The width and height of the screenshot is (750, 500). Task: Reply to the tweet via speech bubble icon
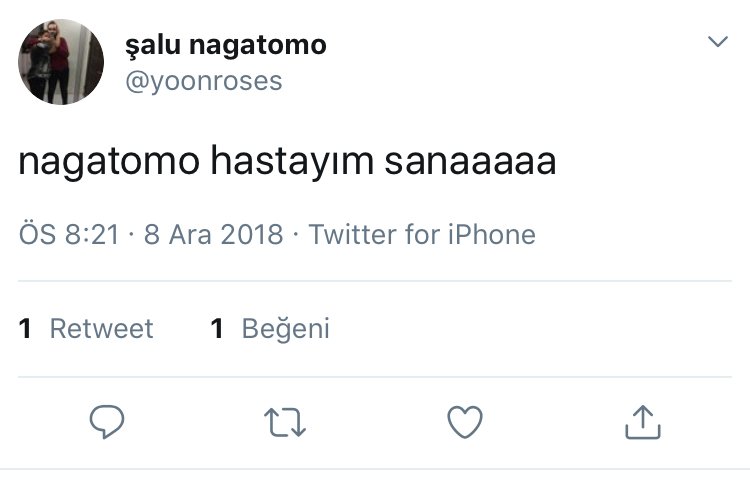point(106,423)
